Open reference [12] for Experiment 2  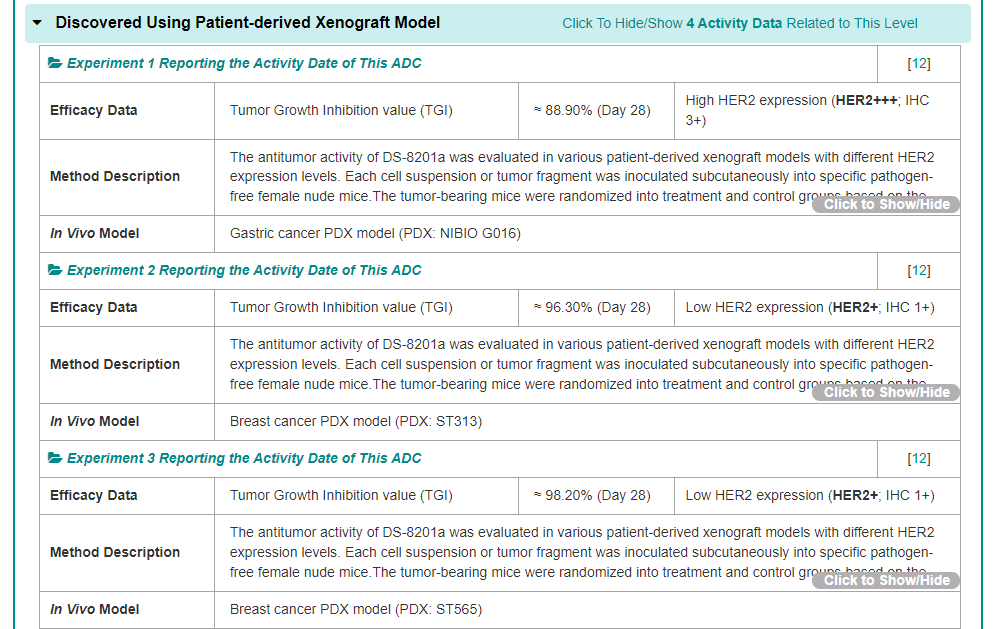pos(918,270)
